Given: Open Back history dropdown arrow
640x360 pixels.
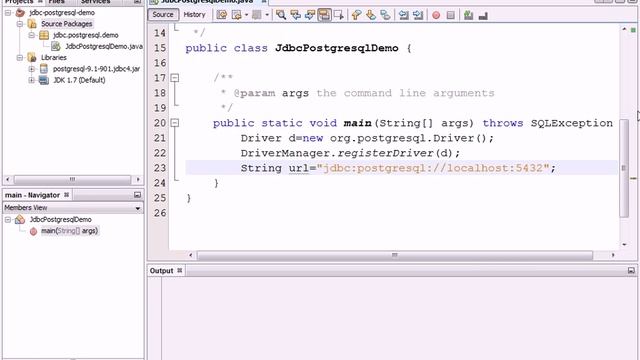Looking at the screenshot, I should (x=247, y=15).
